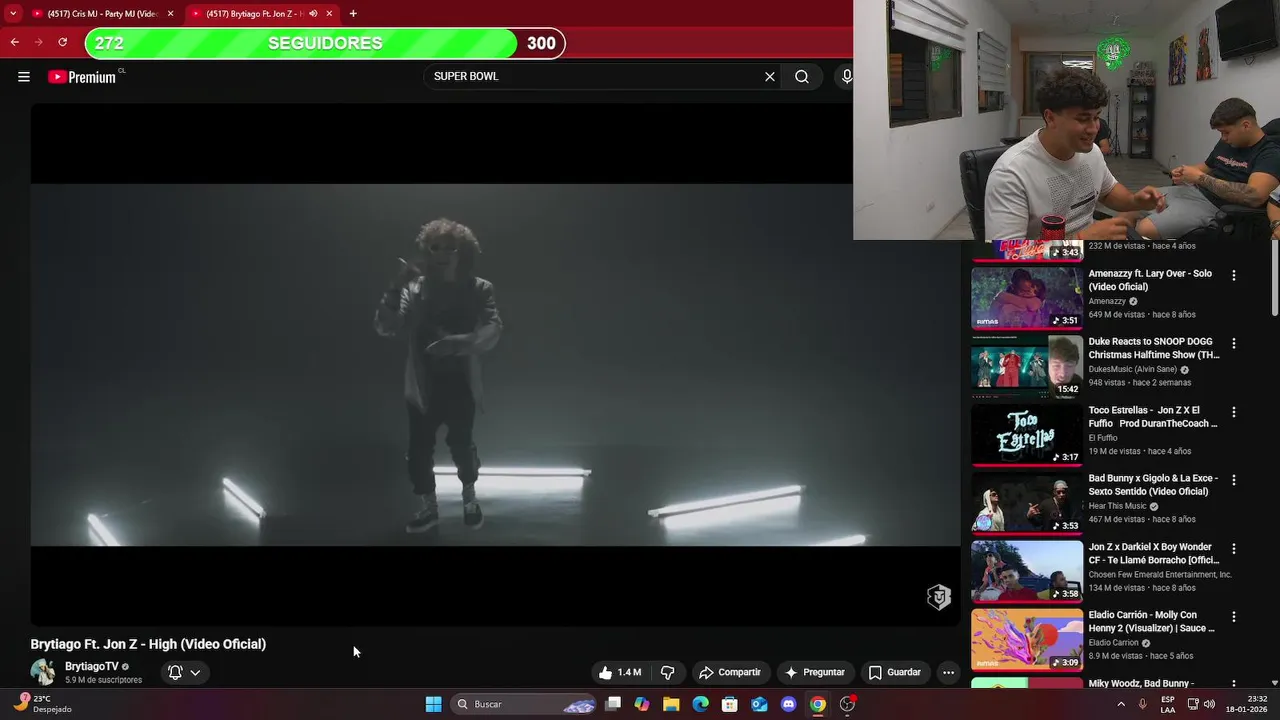Dislike the video with thumbs down

[667, 672]
